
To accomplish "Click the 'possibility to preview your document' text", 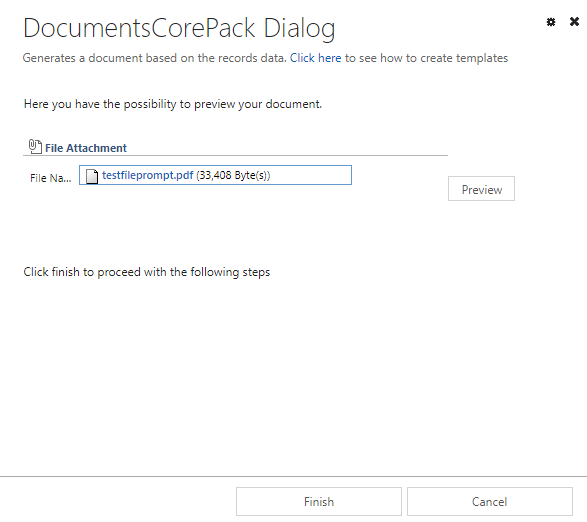I will coord(222,104).
